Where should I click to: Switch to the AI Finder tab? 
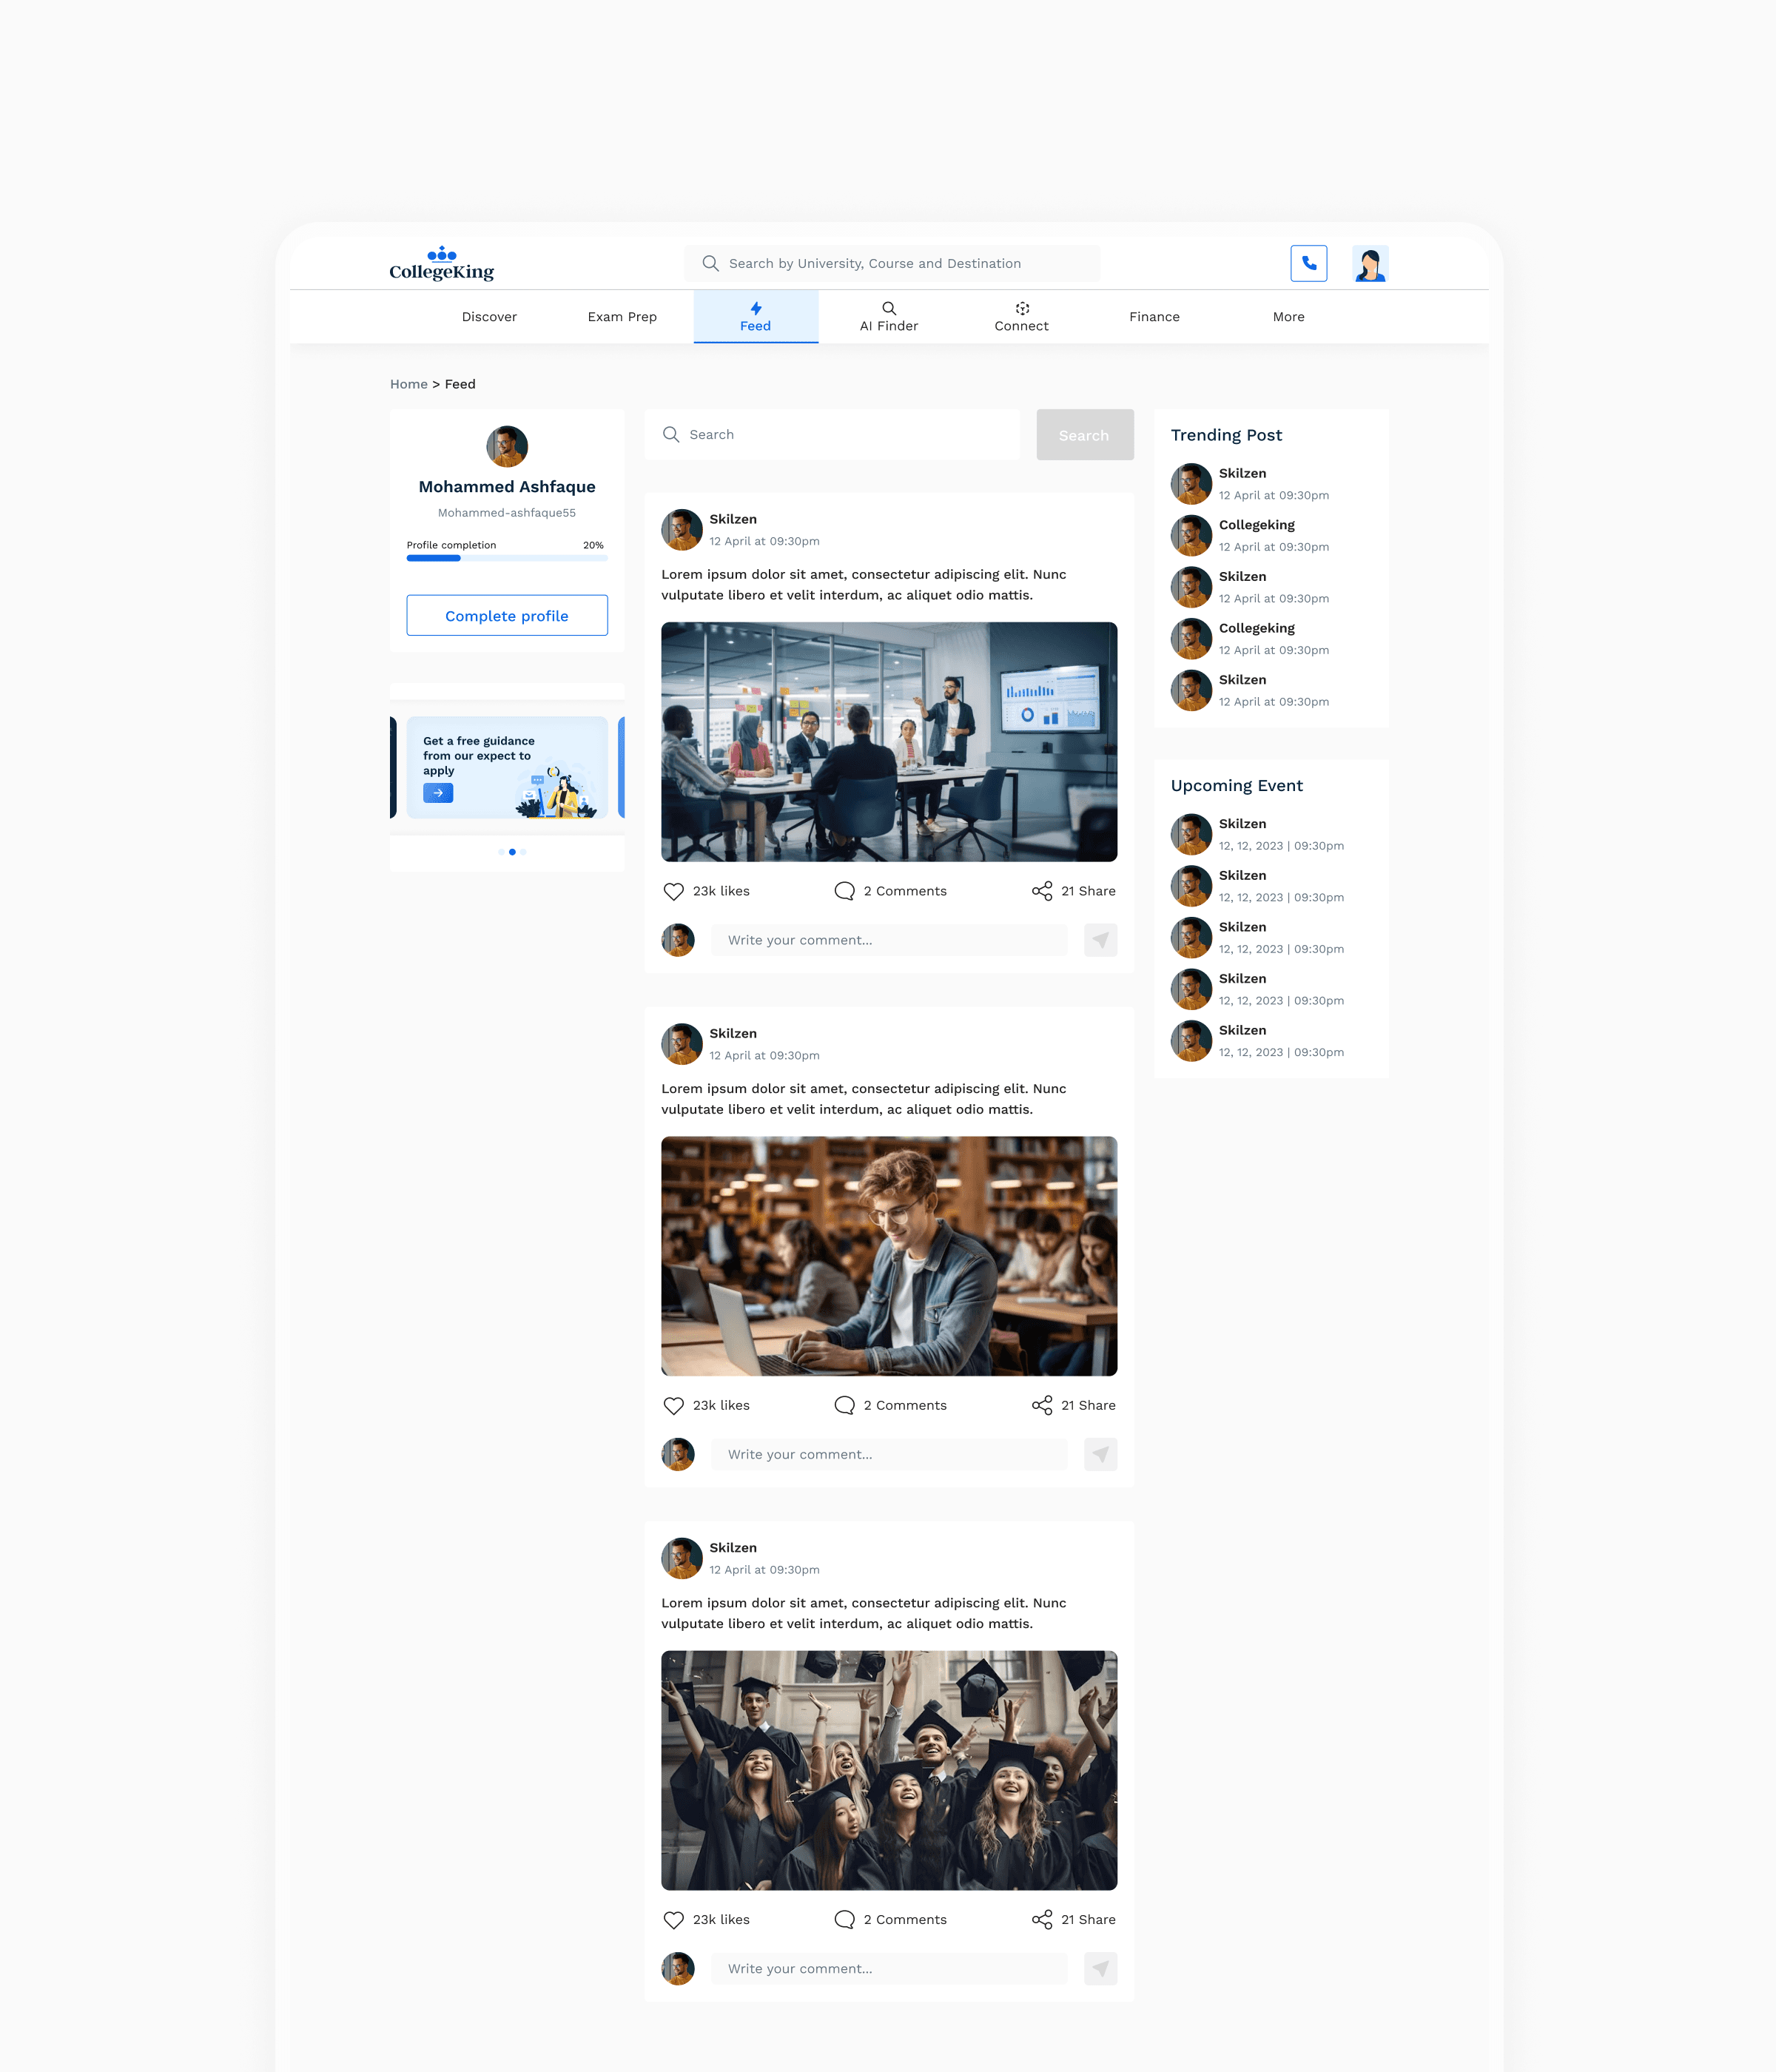point(888,317)
